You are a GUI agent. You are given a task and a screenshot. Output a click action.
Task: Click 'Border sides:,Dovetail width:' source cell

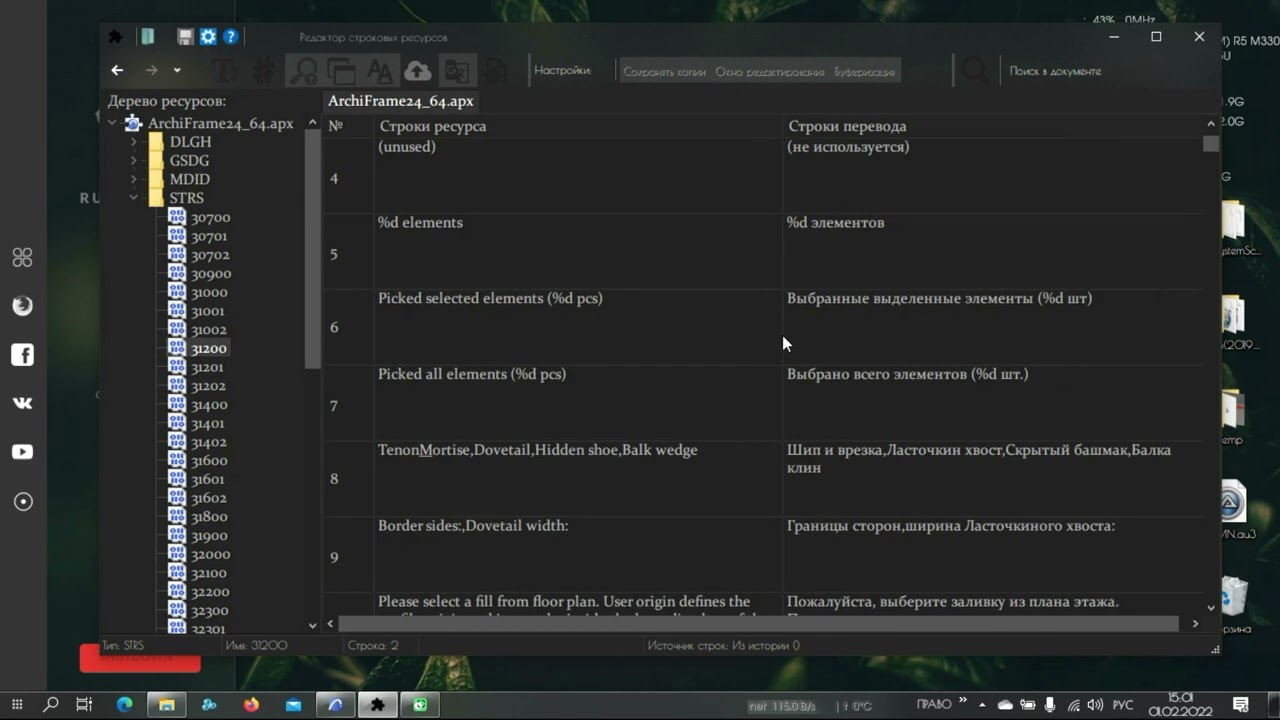coord(578,555)
